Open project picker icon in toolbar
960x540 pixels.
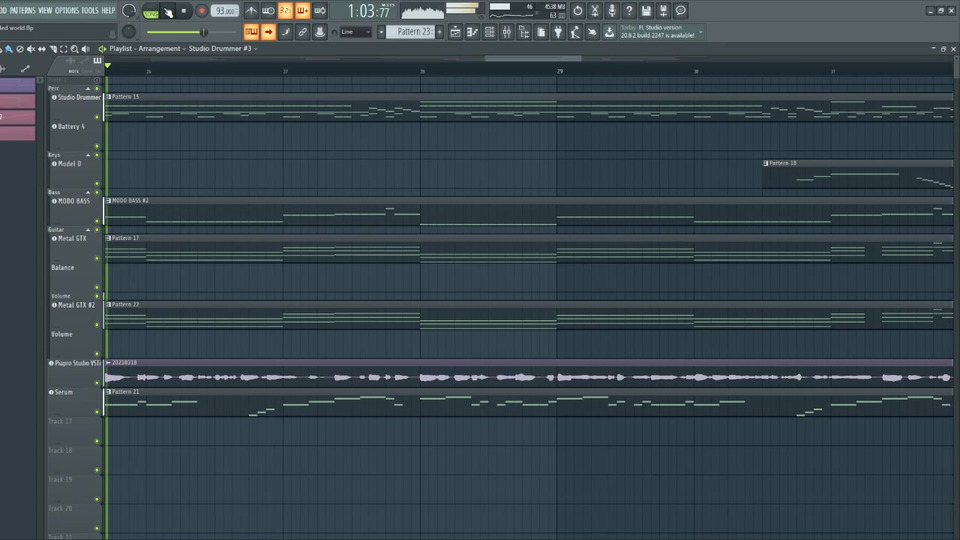(x=541, y=32)
